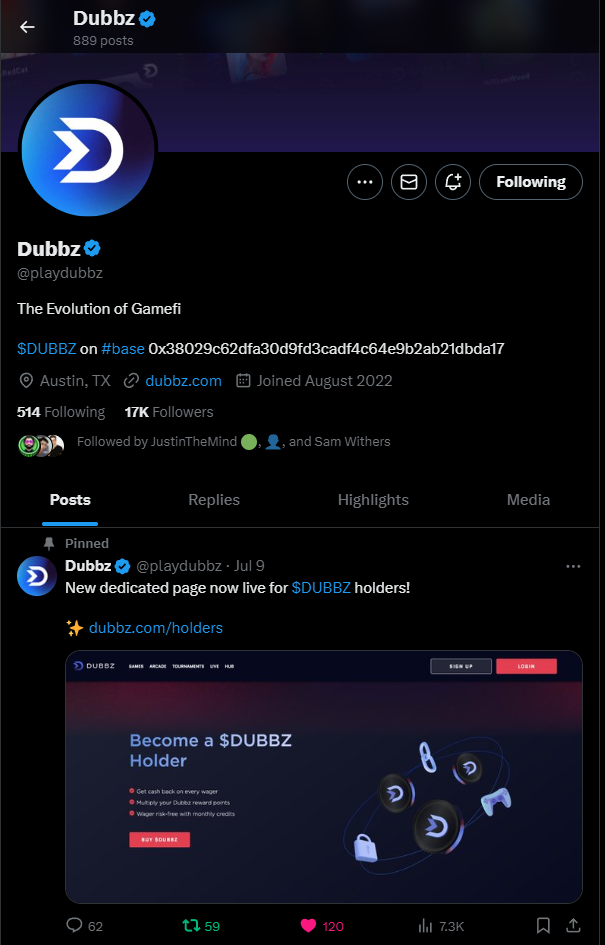This screenshot has width=605, height=945.
Task: Click the back arrow icon
Action: 27,27
